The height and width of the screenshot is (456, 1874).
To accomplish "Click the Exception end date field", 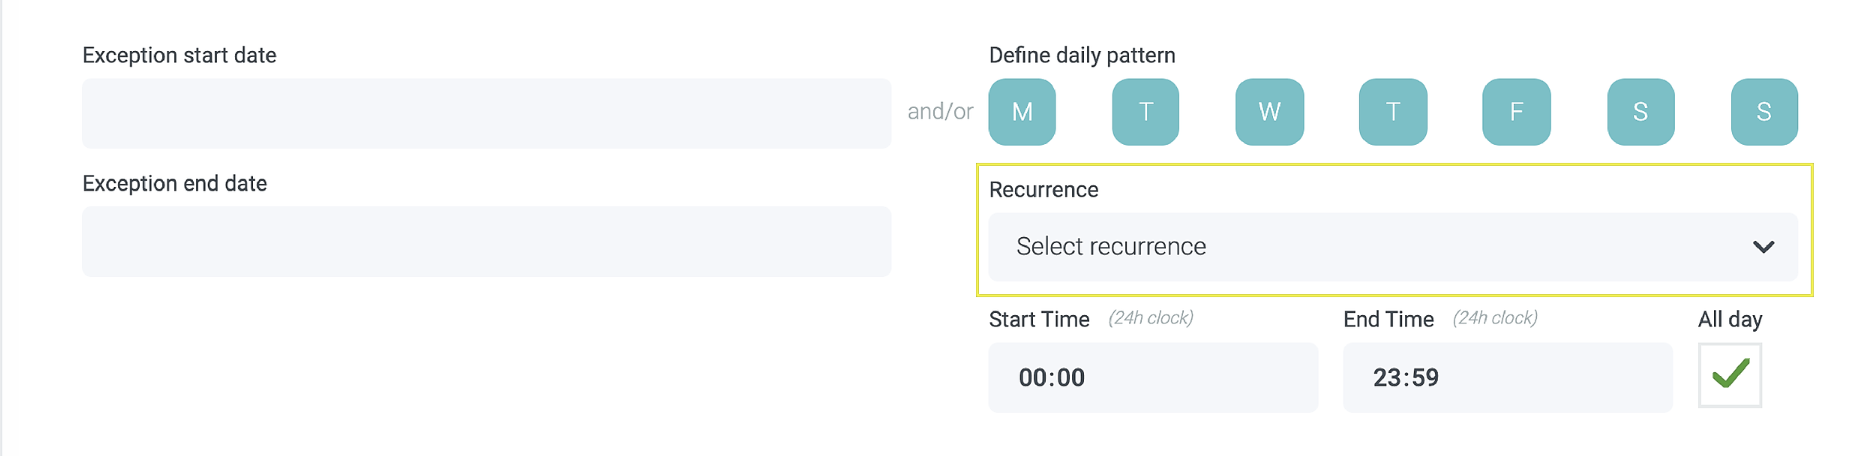I will (x=486, y=242).
